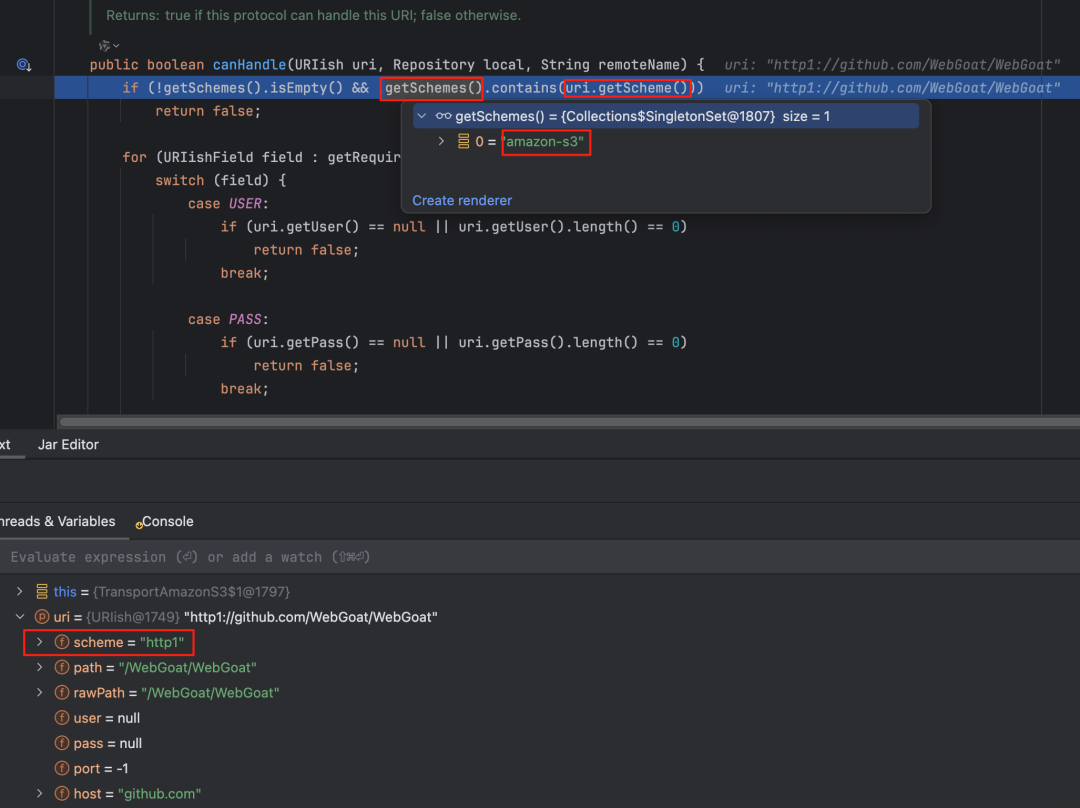Viewport: 1080px width, 808px height.
Task: Select the rawPath = "/WebGoat/WebGoat" row
Action: point(540,692)
